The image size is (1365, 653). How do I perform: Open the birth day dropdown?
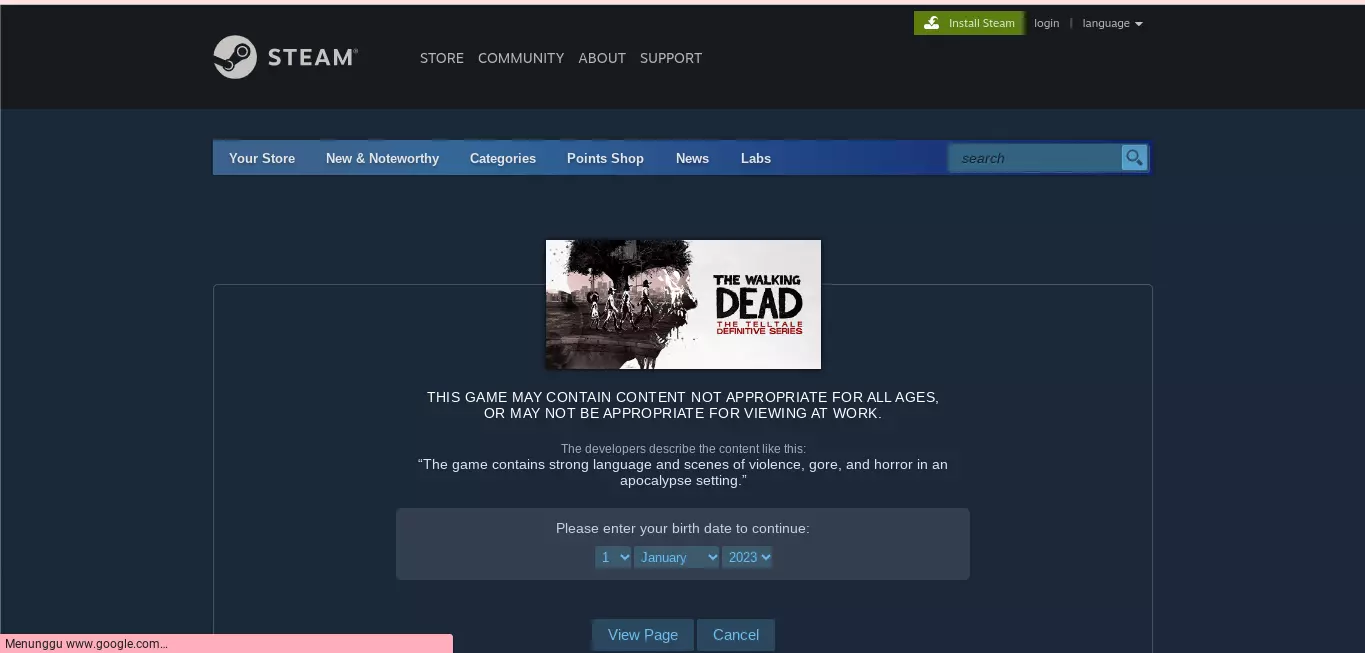click(x=613, y=557)
